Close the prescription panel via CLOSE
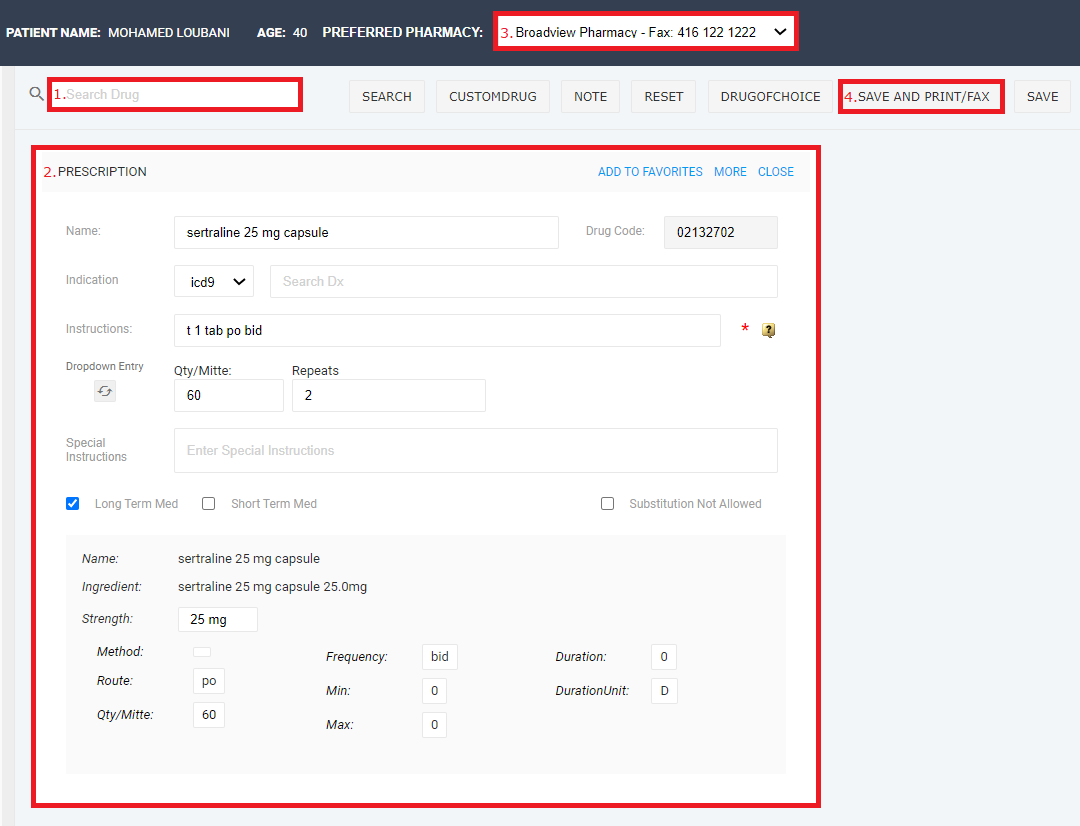This screenshot has width=1080, height=826. tap(776, 172)
